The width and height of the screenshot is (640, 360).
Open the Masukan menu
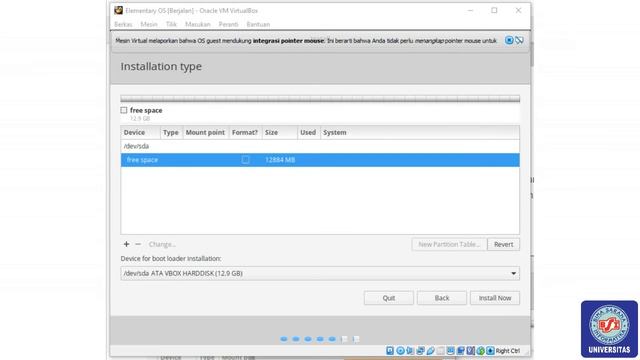(x=198, y=24)
